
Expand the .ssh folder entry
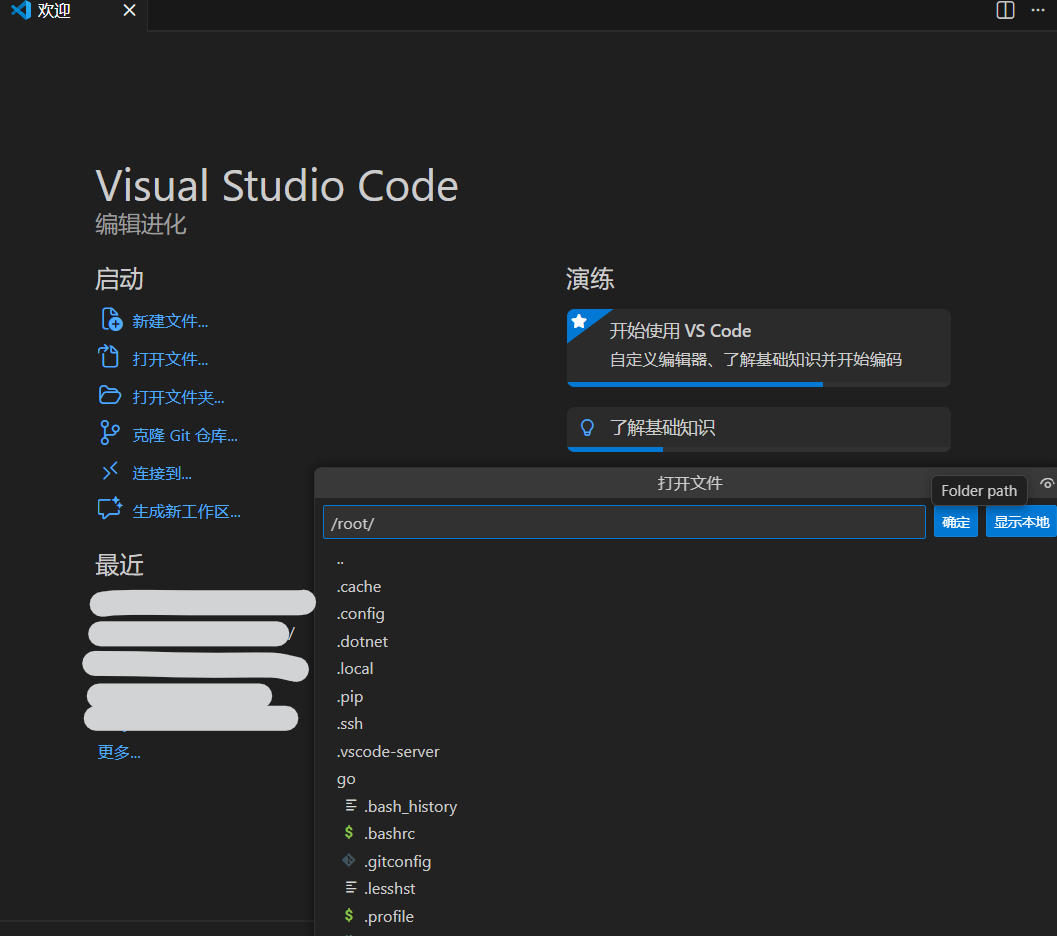[x=350, y=723]
